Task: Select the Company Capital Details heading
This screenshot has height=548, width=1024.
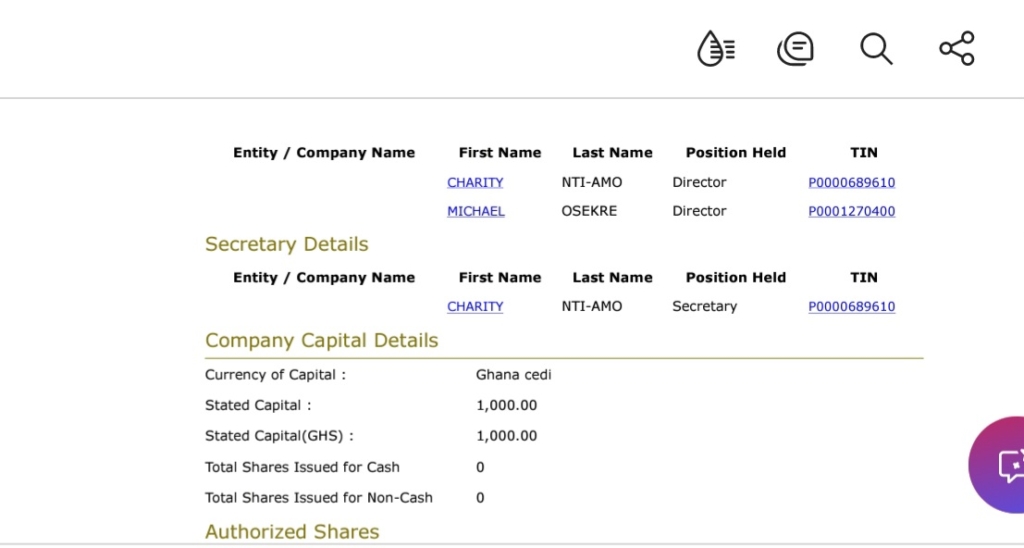Action: (321, 341)
